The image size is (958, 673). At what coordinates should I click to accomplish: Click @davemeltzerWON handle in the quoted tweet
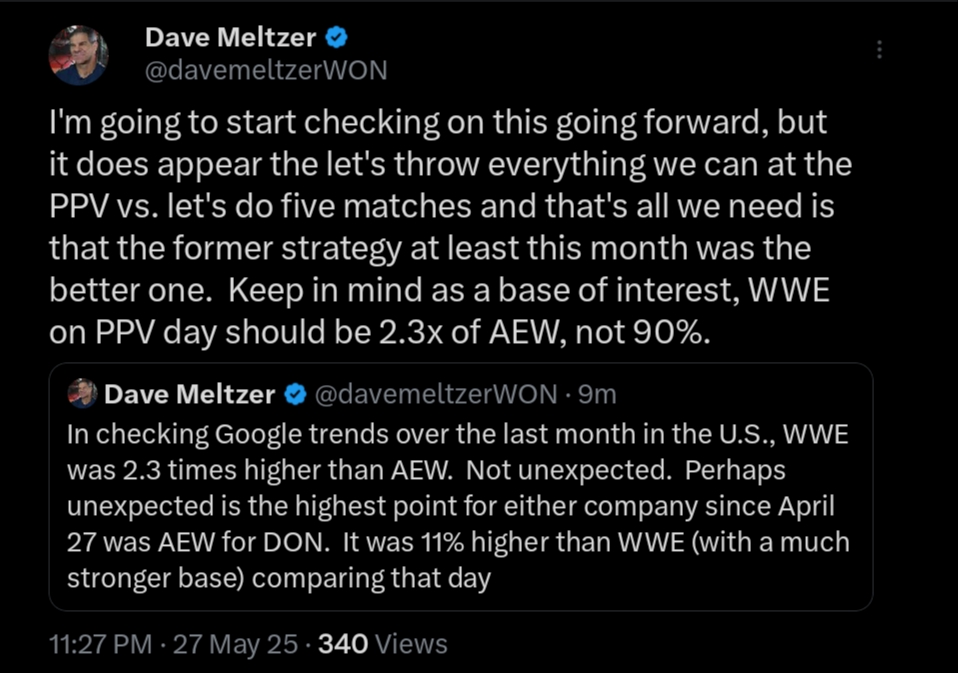(434, 395)
